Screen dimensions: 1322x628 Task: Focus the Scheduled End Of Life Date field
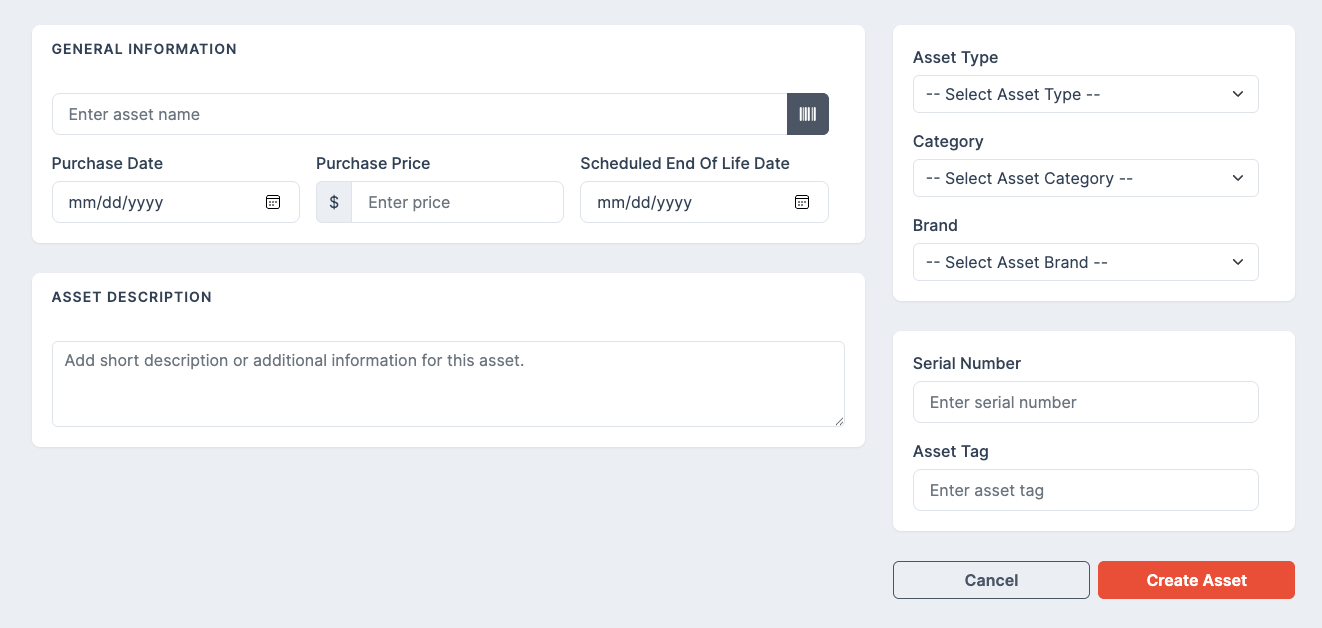coord(704,202)
